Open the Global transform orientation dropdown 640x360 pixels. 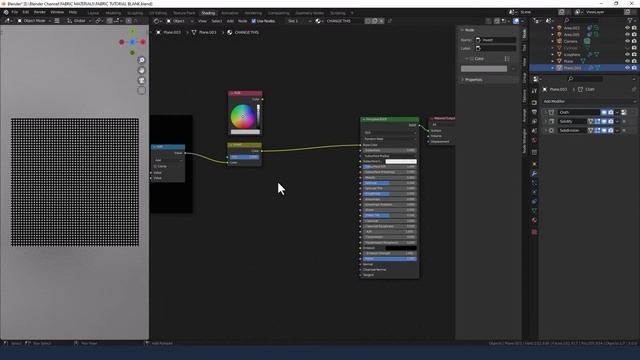[80, 21]
